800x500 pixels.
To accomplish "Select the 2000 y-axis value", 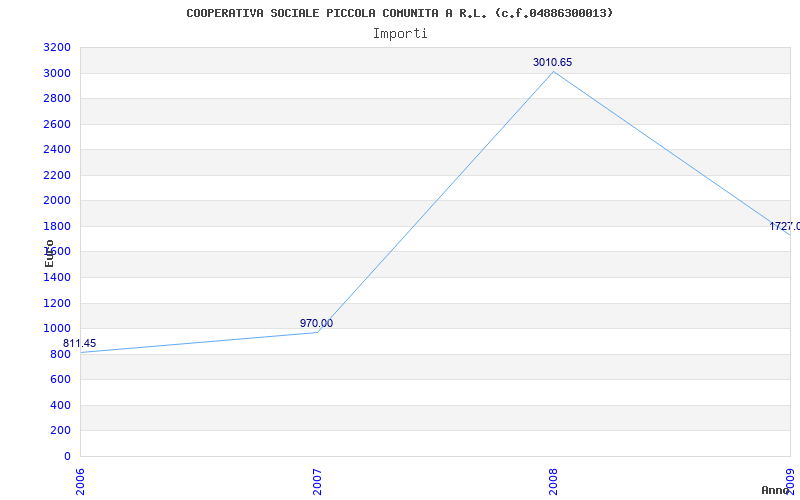I will click(57, 201).
